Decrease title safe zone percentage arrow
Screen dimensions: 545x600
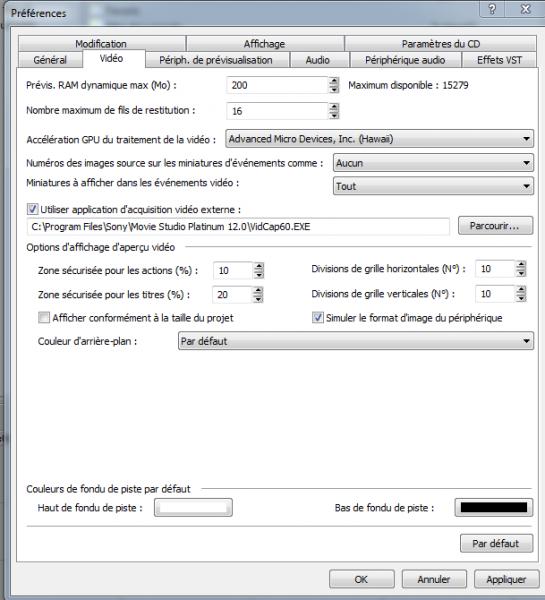tap(258, 298)
